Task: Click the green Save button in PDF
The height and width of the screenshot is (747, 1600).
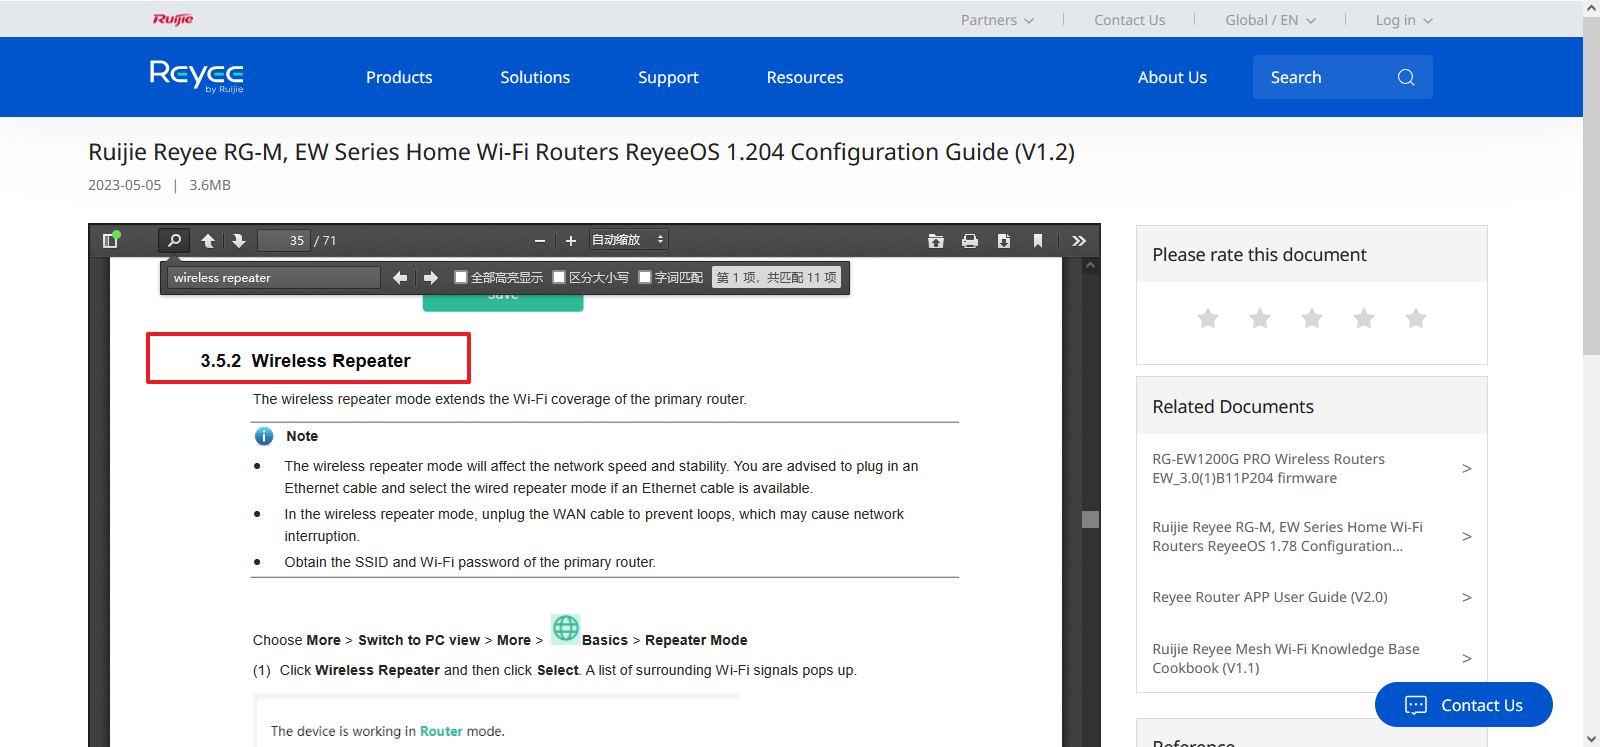Action: (x=503, y=302)
